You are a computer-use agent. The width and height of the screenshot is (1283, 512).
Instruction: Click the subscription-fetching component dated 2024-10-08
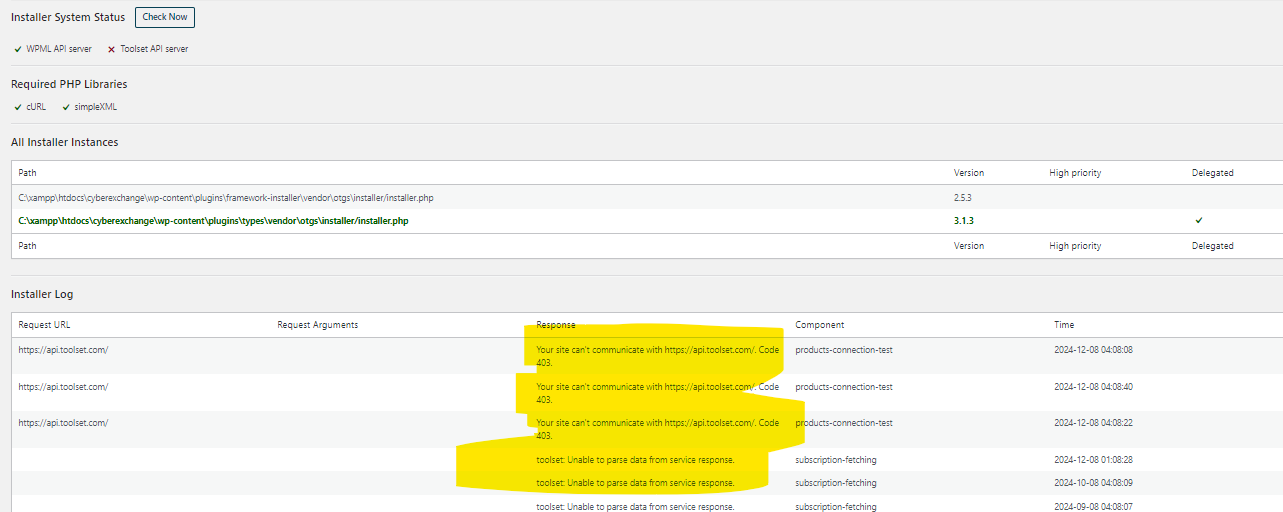(x=836, y=483)
